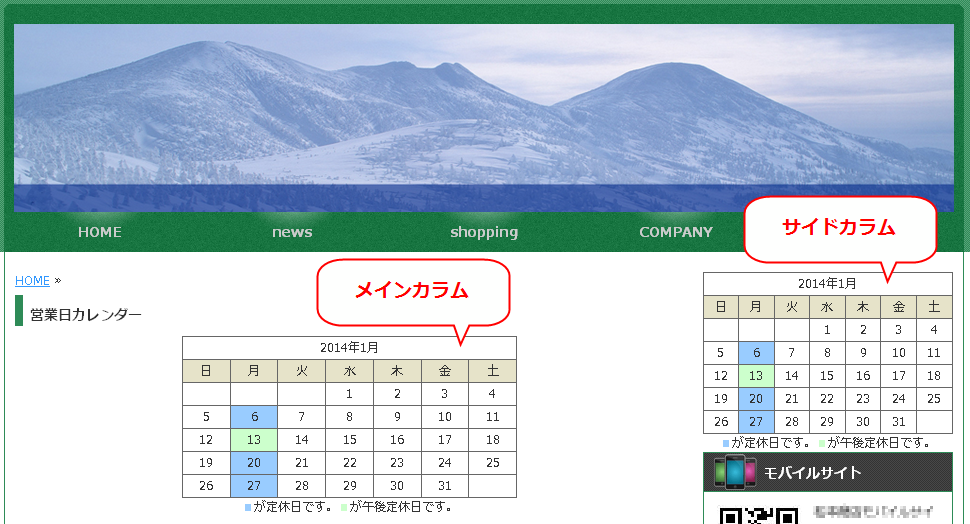
Task: Click the 金 header in the sidebar calendar
Action: 898,307
